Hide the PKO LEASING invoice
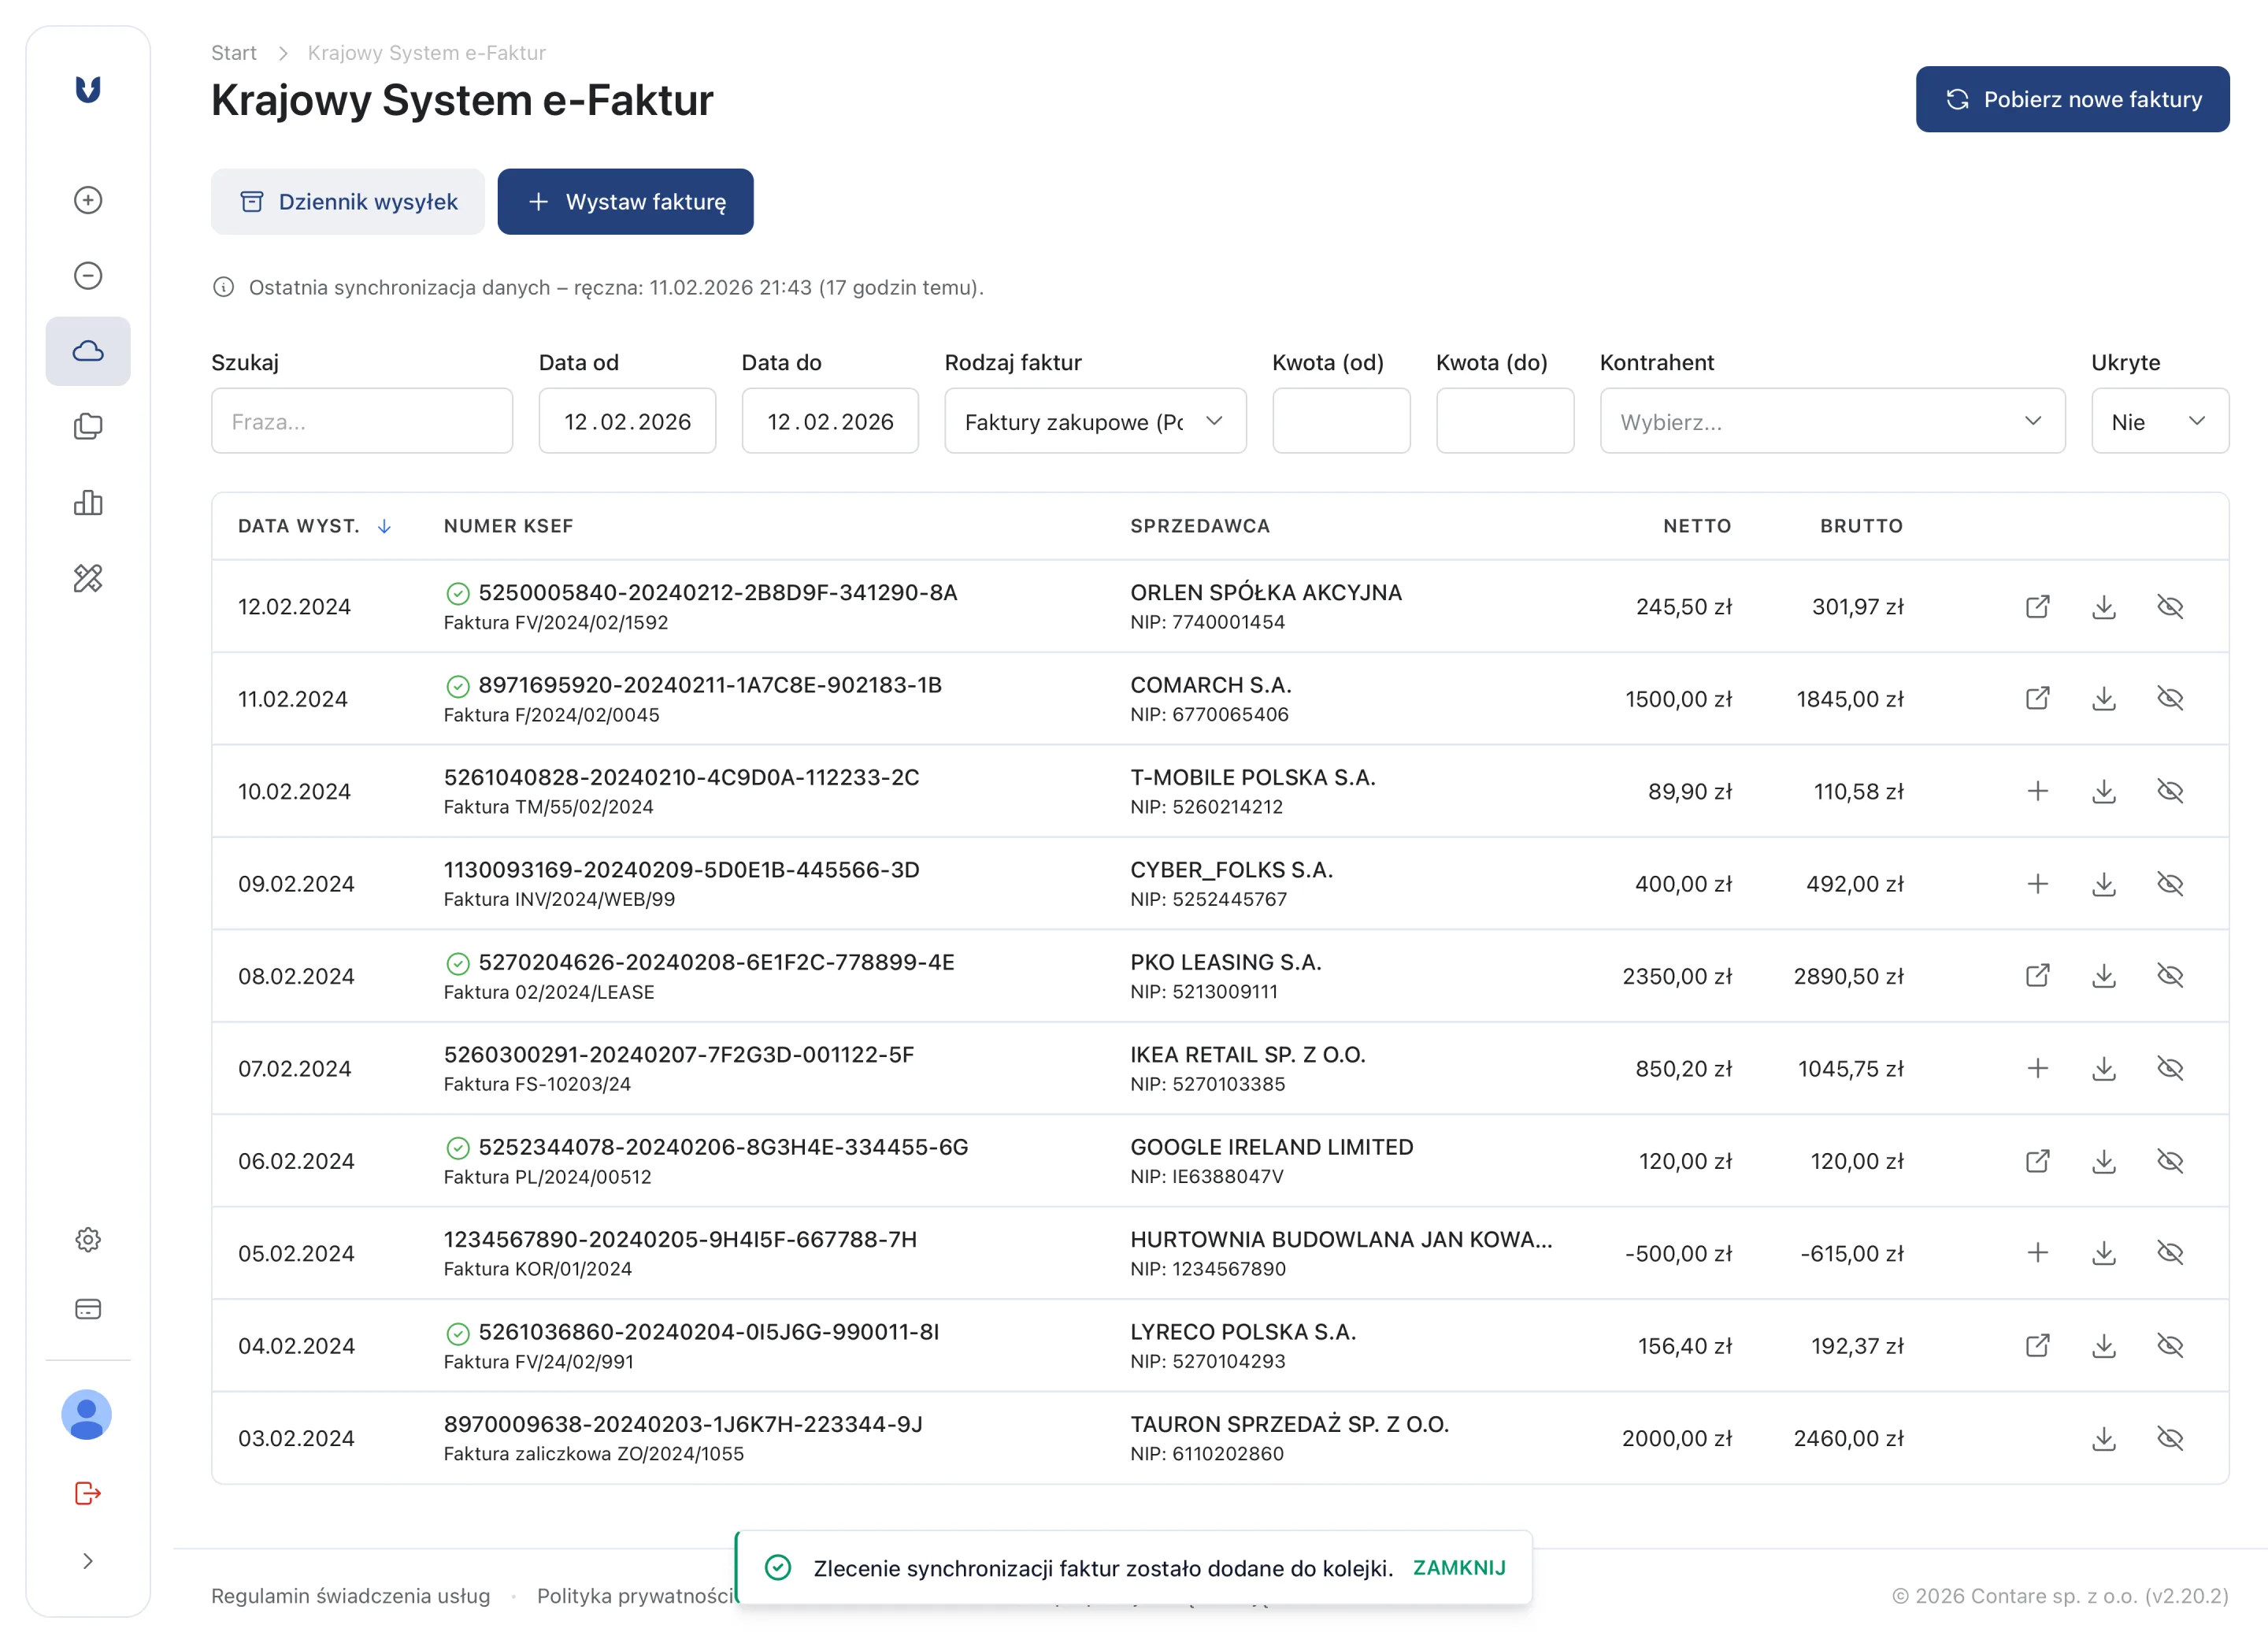This screenshot has height=1643, width=2268. coord(2170,976)
